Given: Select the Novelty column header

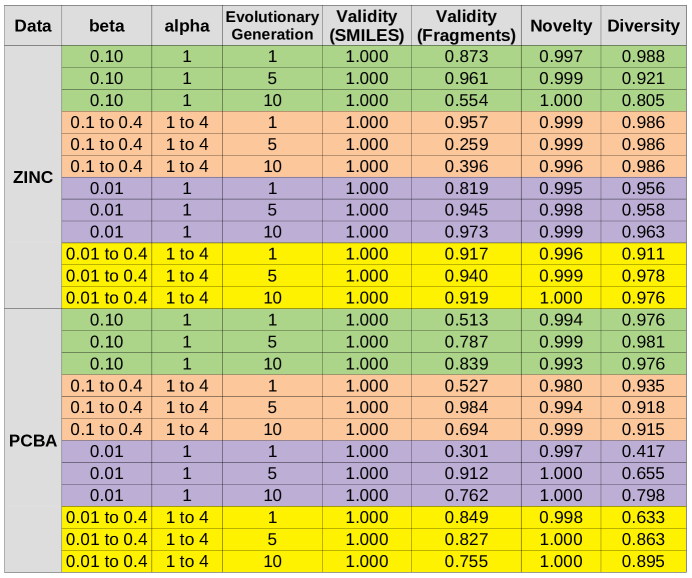Looking at the screenshot, I should 561,26.
